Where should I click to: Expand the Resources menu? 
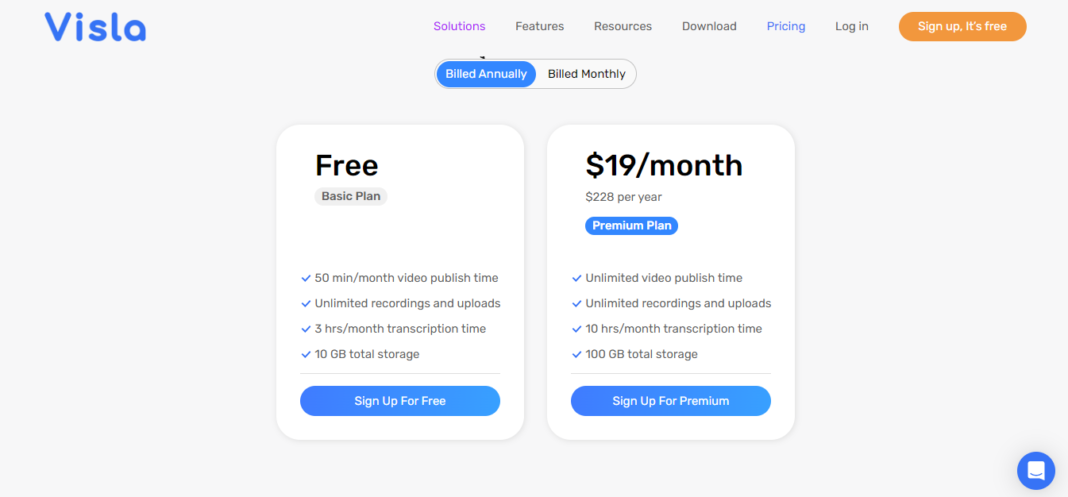(x=622, y=26)
